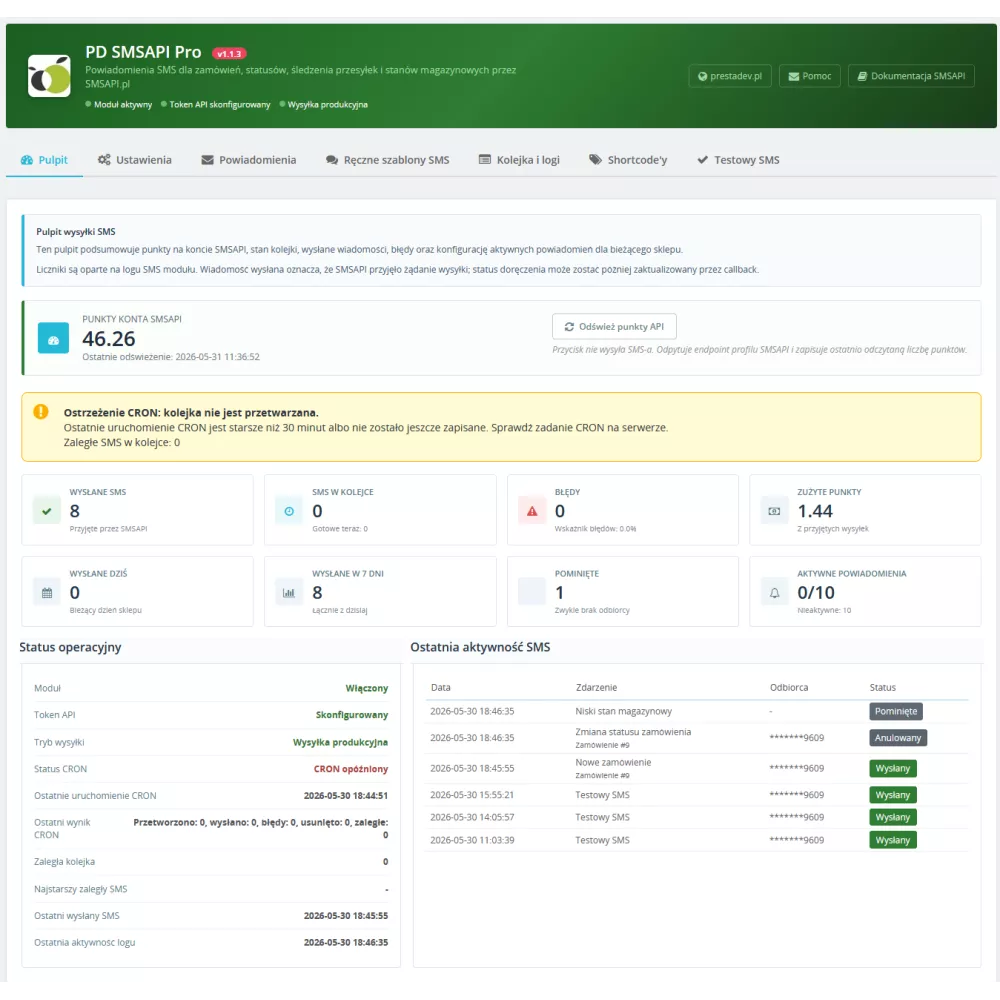Switch to the Shortcode'y tab
The image size is (1000, 1000).
(x=628, y=160)
